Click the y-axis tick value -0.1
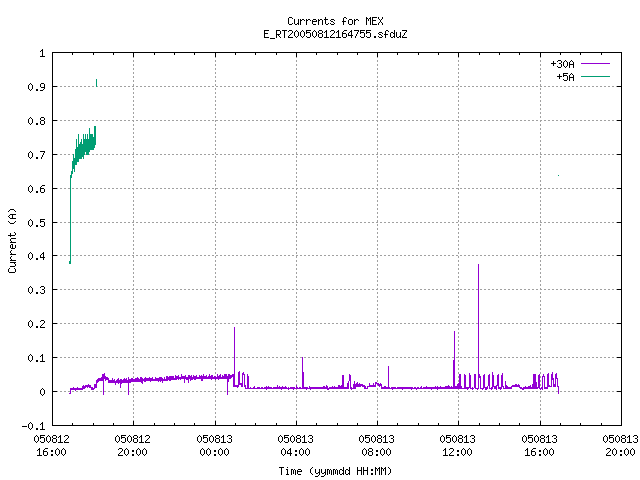 33,426
